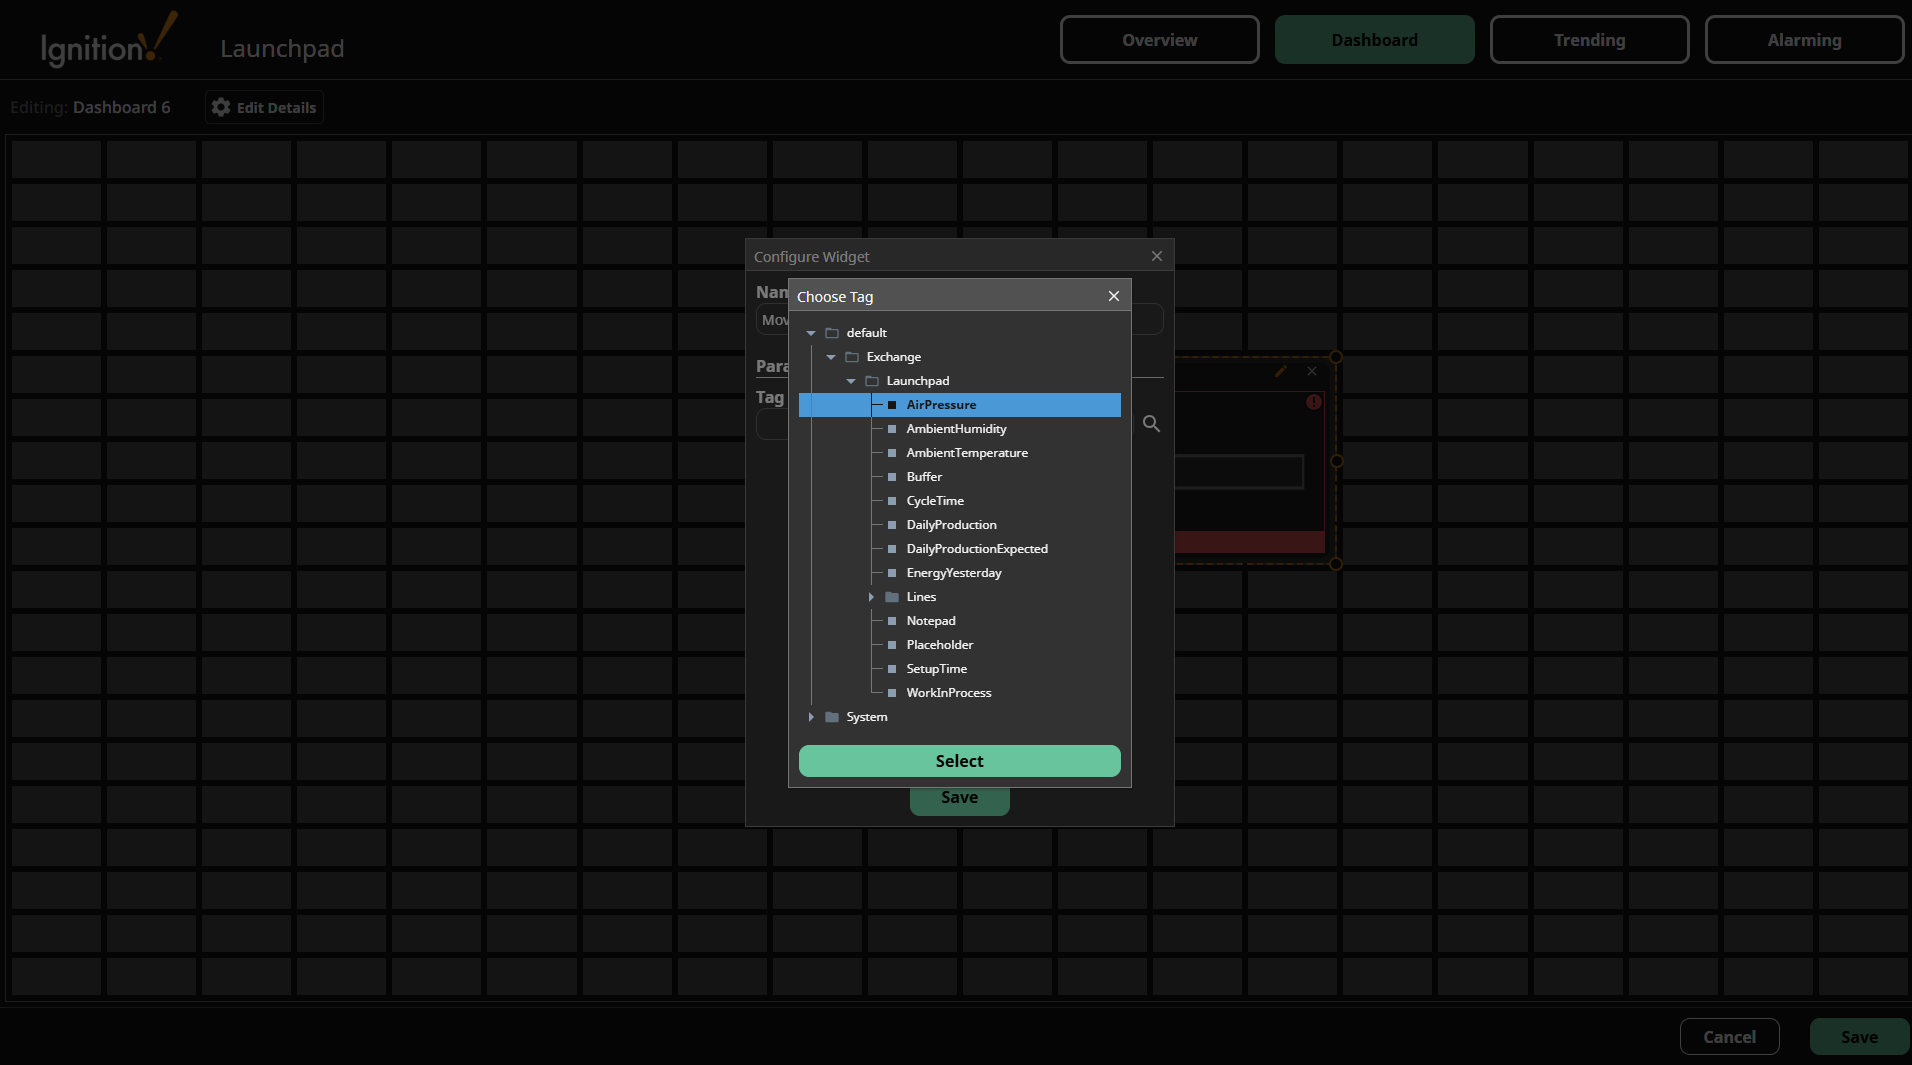Close the Choose Tag dialog
1912x1065 pixels.
point(1113,295)
